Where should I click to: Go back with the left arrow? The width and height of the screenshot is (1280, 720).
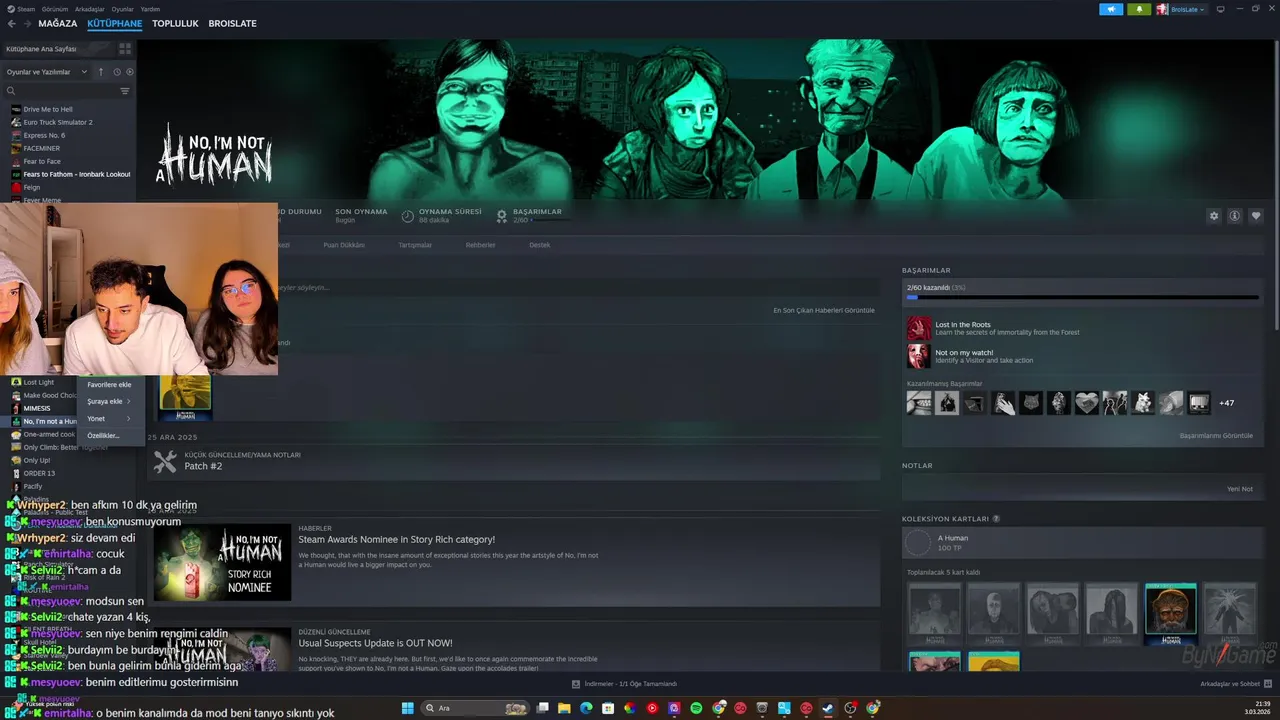(x=12, y=23)
